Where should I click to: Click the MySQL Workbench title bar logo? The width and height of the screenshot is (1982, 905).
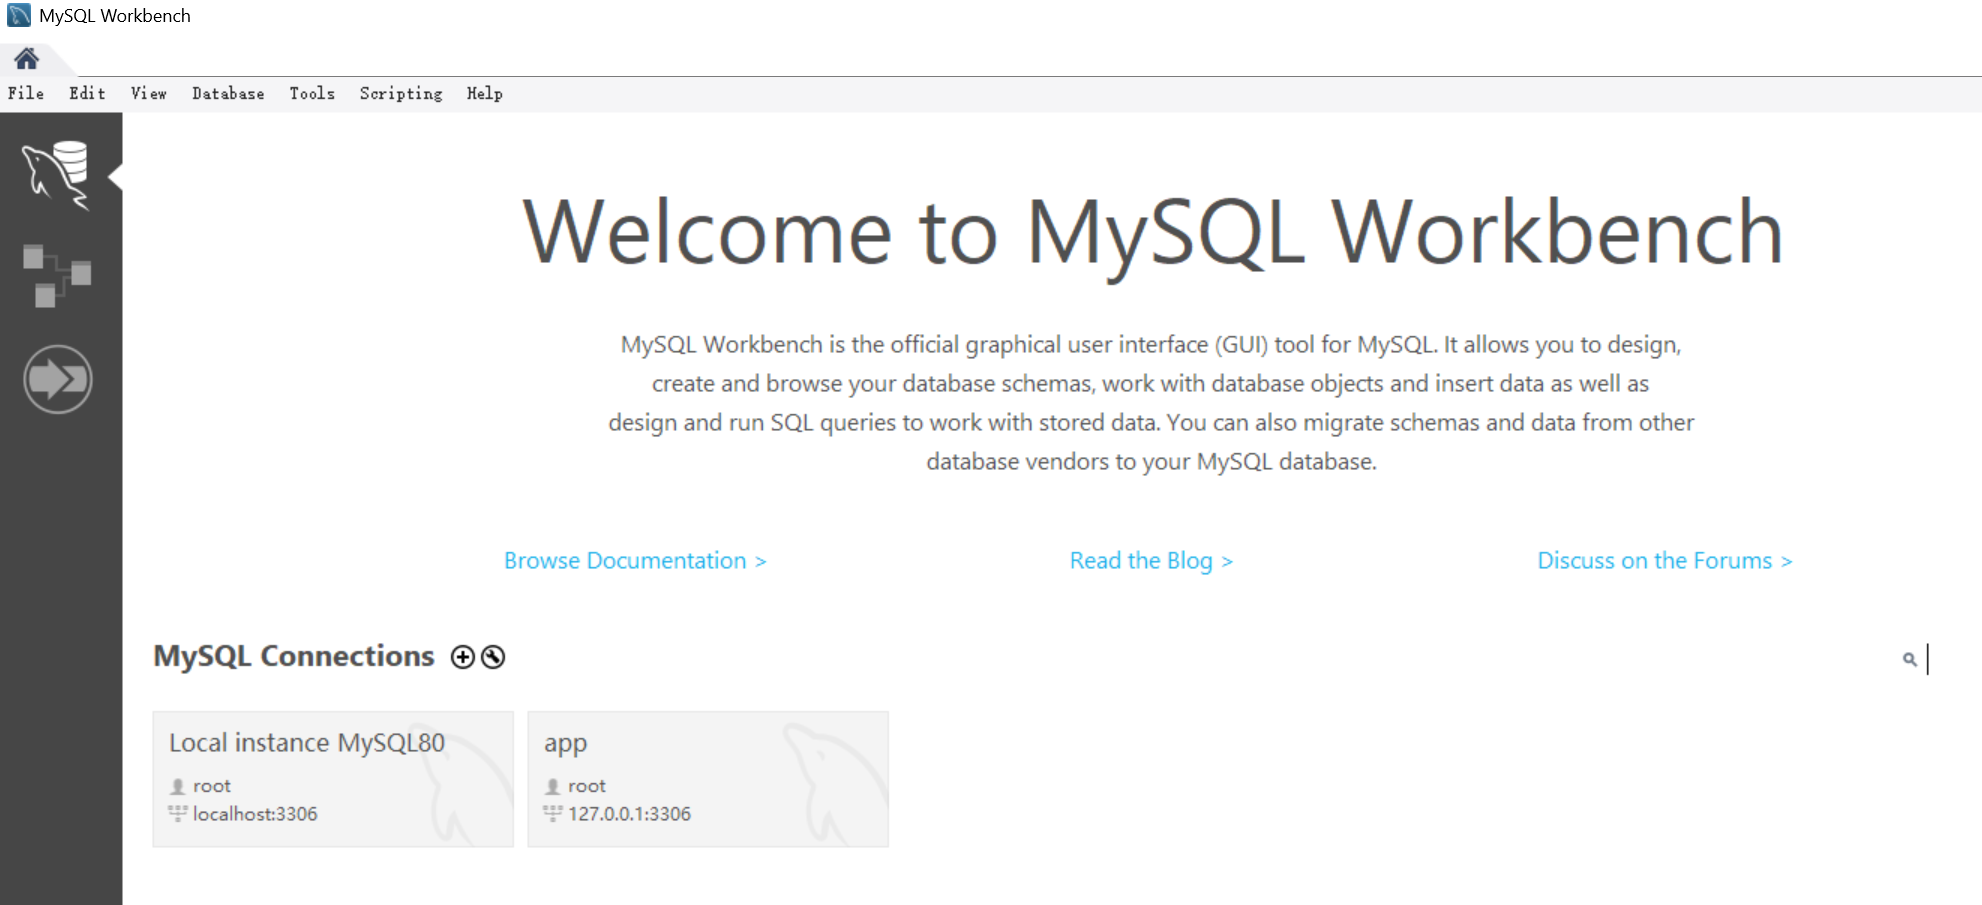pos(19,16)
